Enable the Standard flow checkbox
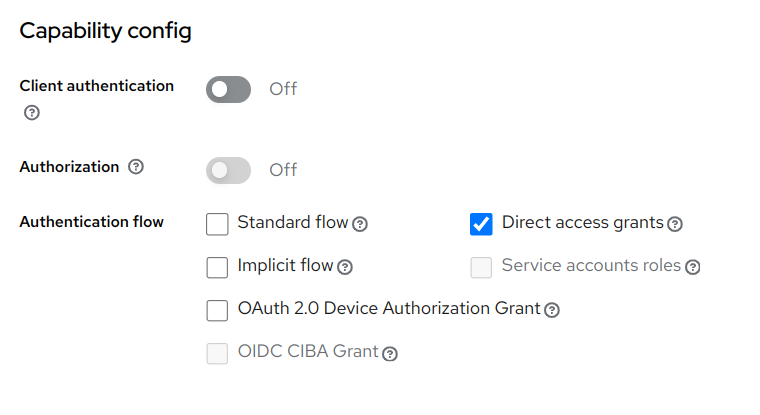Viewport: 760px width, 415px height. coord(217,224)
